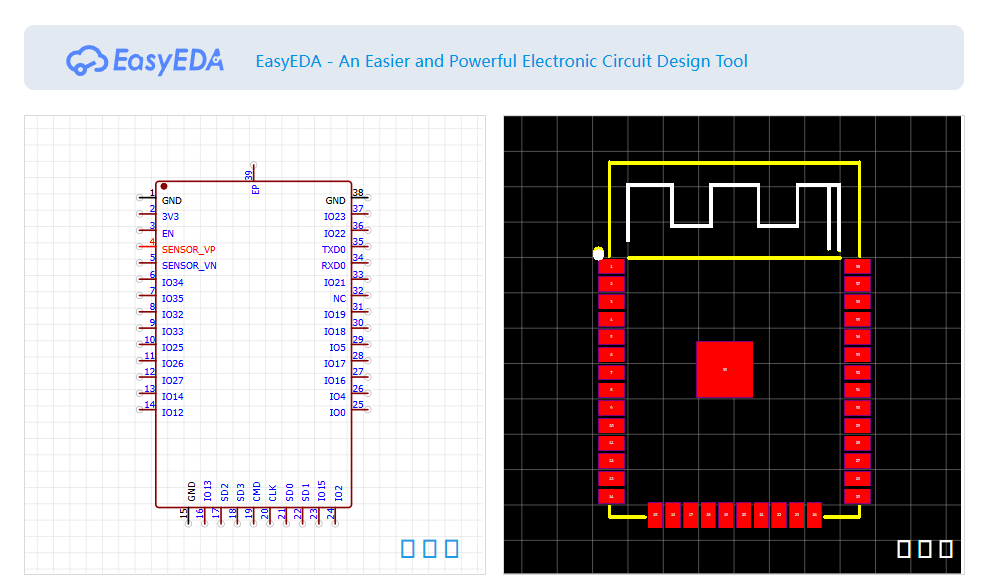Click the middle white square icon on the PCB preview
Screen dimensions: 982x586
[925, 549]
